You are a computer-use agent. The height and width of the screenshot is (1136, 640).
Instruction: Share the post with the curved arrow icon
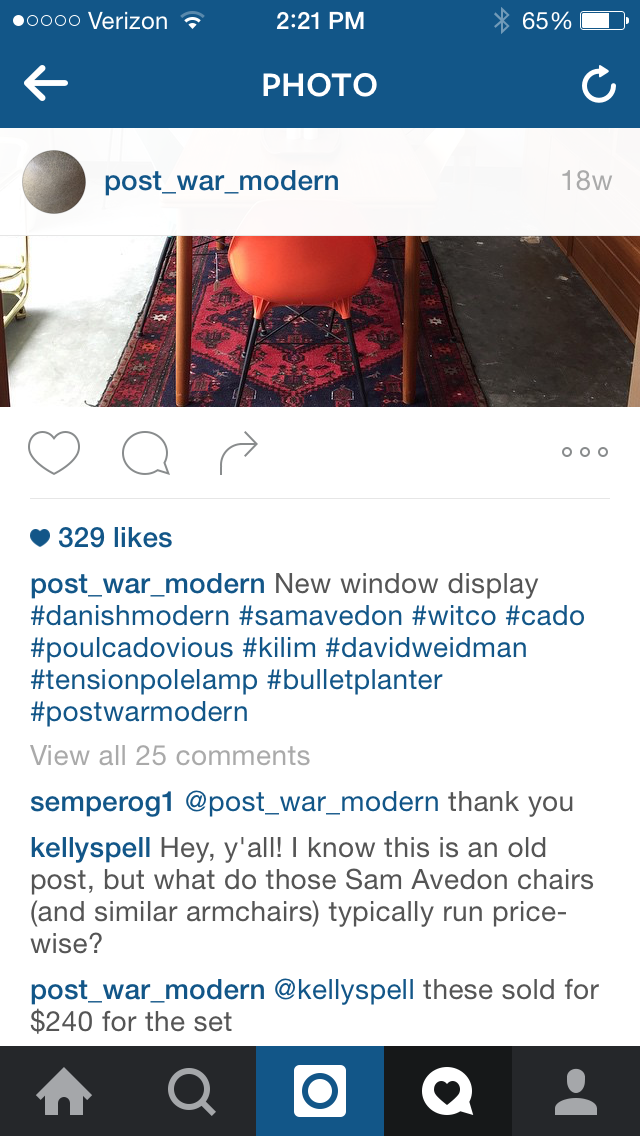238,453
